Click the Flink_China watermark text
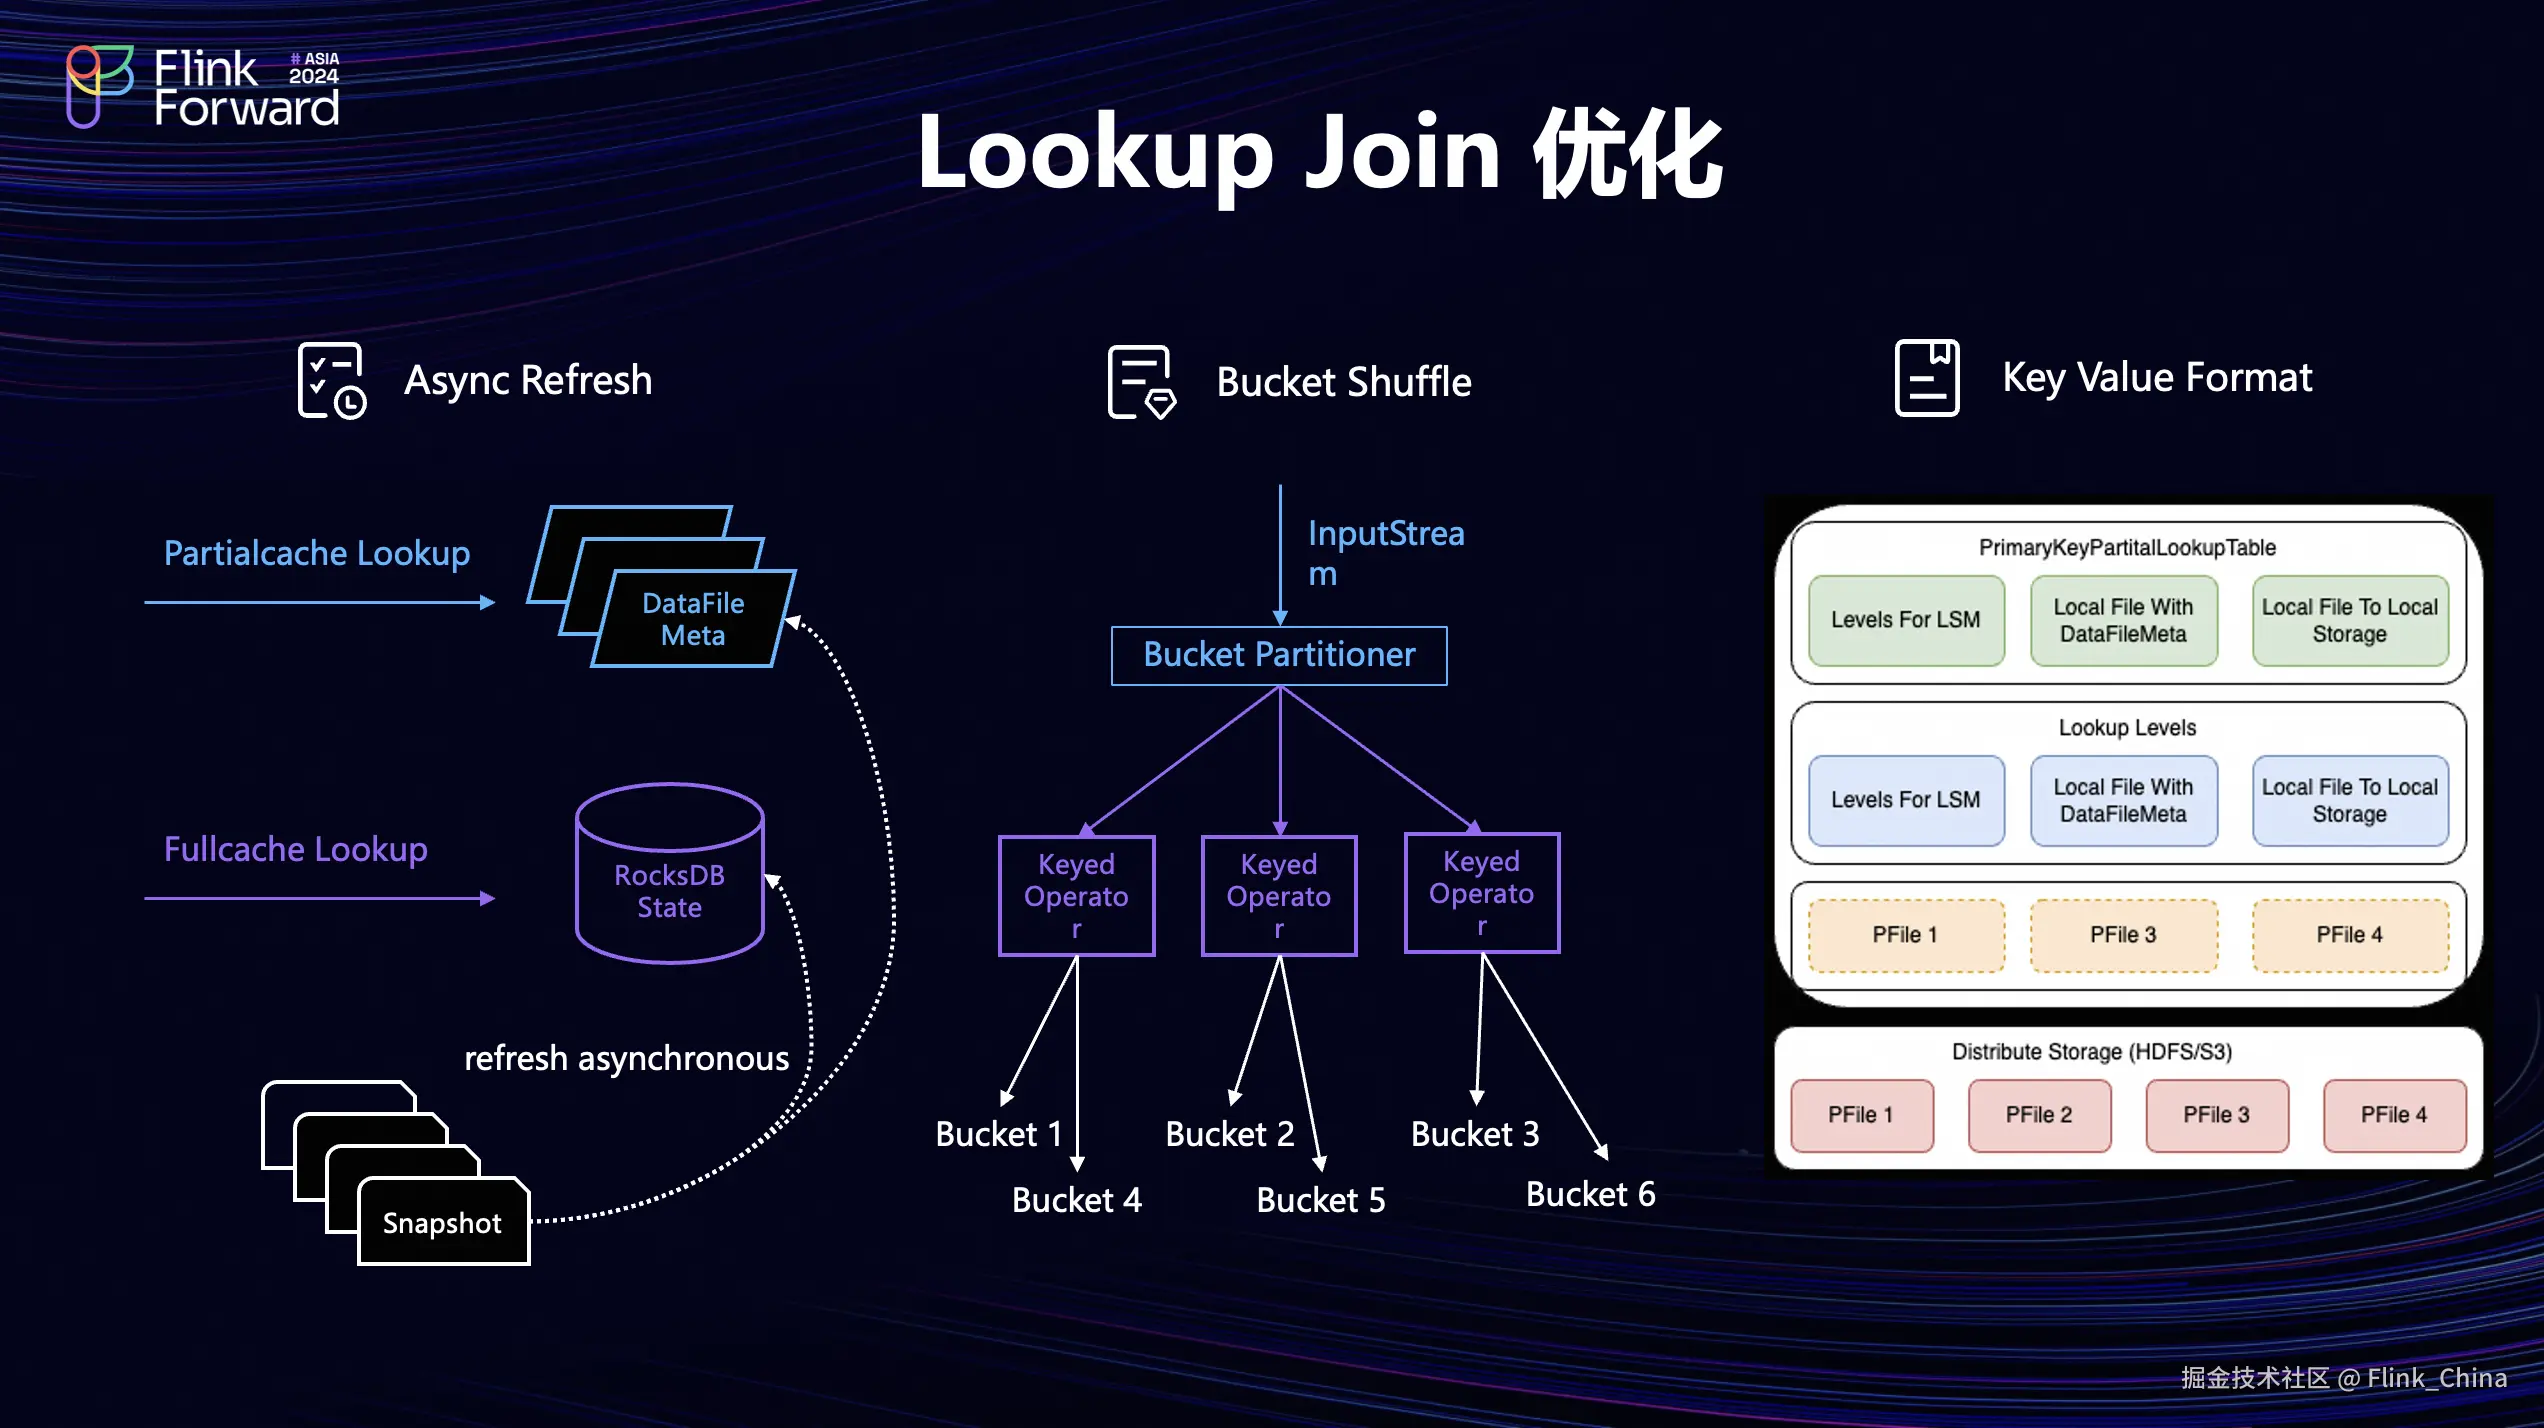This screenshot has width=2544, height=1428. [2436, 1378]
